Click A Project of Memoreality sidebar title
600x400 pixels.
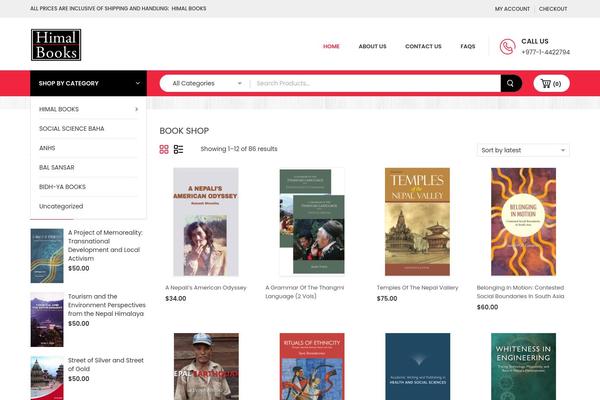[x=105, y=245]
